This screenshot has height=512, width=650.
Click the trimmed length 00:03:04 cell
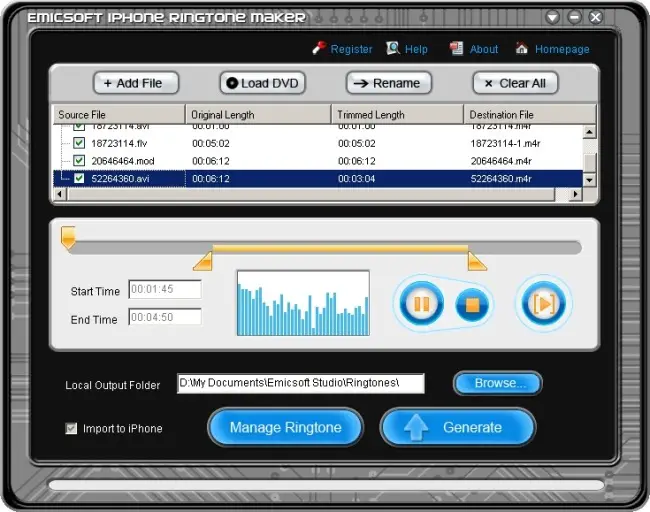[357, 179]
